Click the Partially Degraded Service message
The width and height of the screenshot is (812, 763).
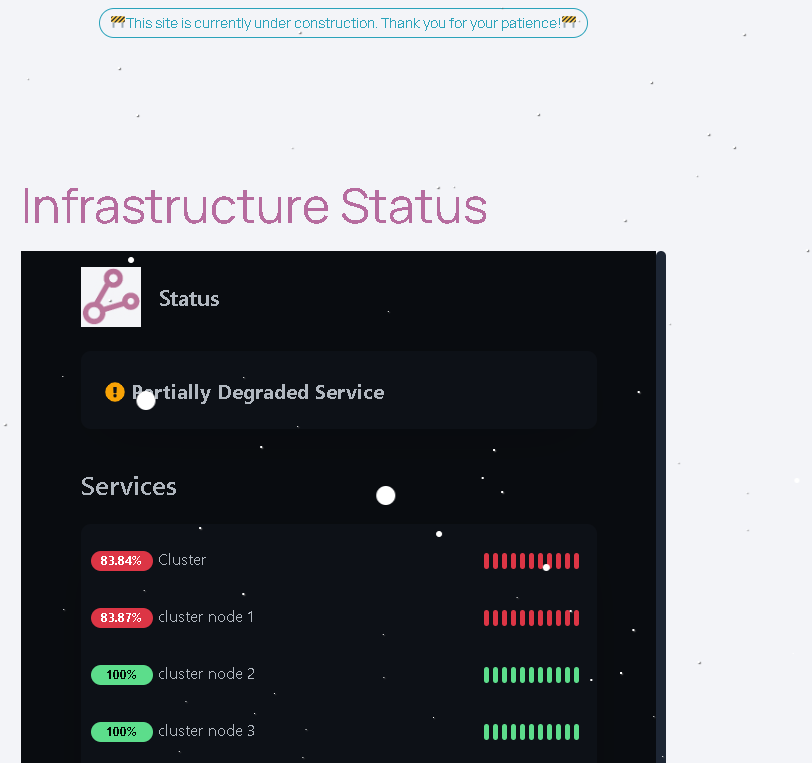coord(258,392)
